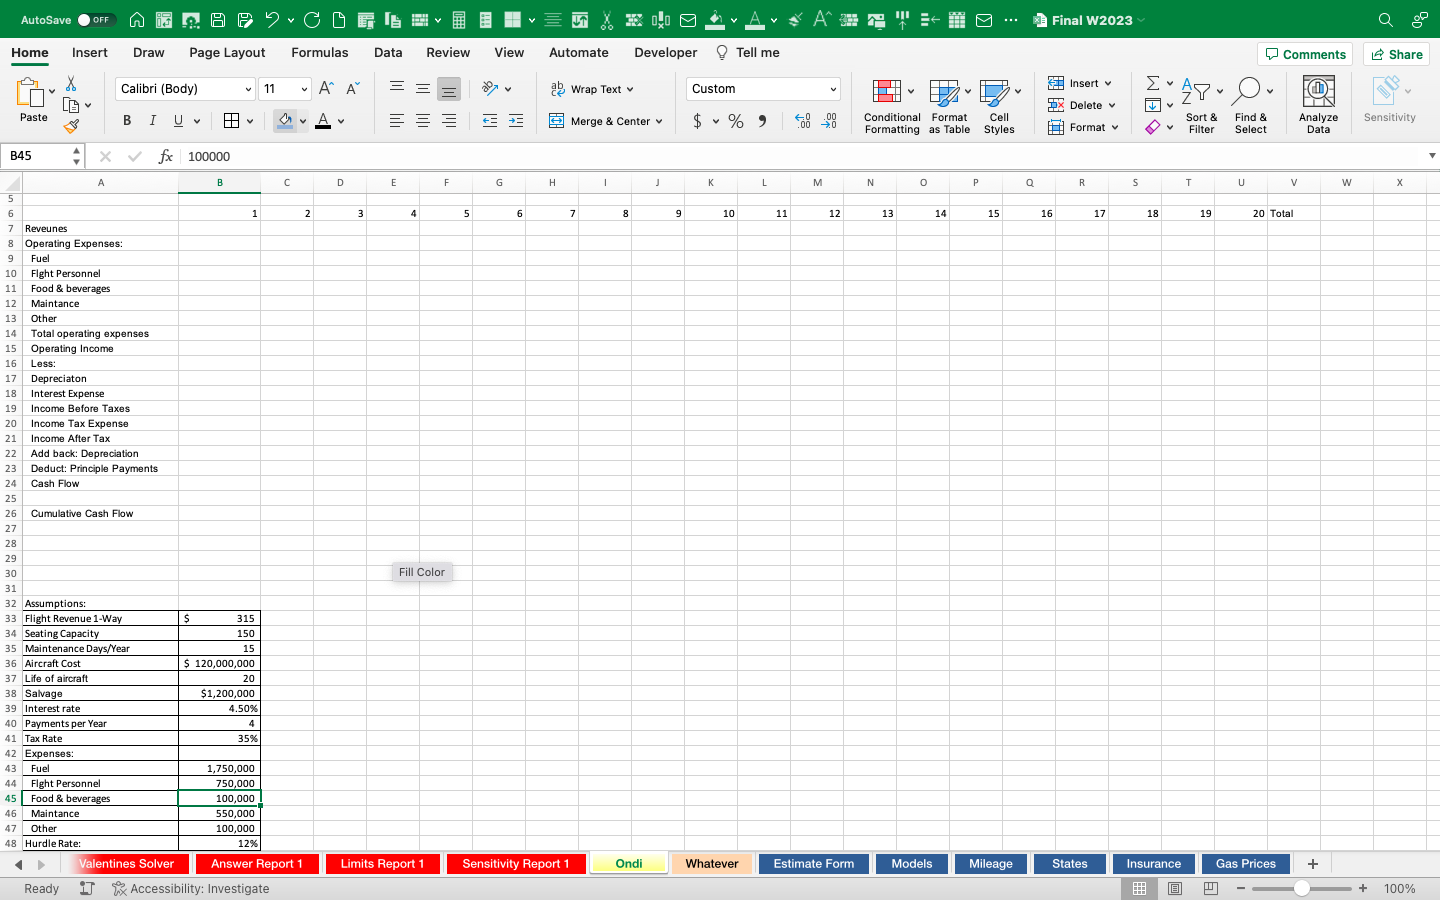Click the AutoSum sigma icon
This screenshot has height=900, width=1440.
tap(1153, 83)
